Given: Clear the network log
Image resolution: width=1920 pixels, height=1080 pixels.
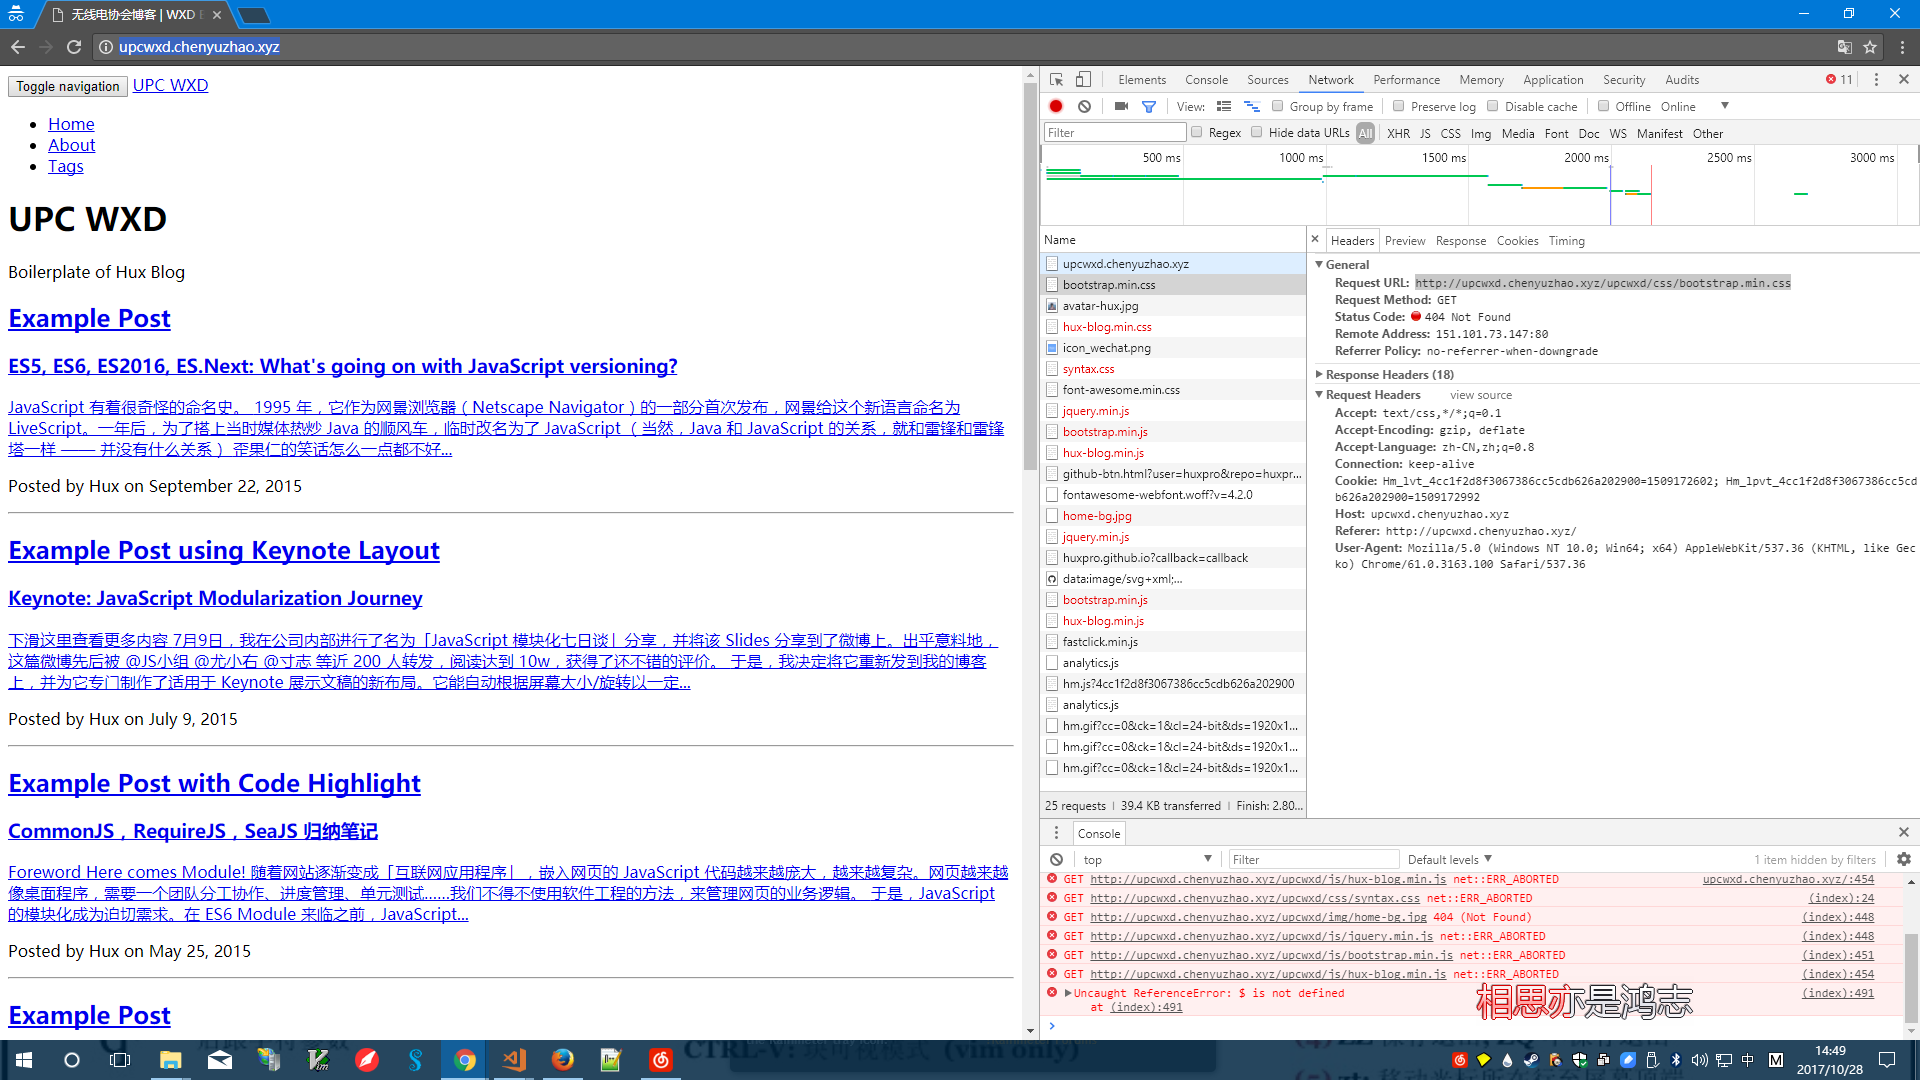Looking at the screenshot, I should point(1084,106).
